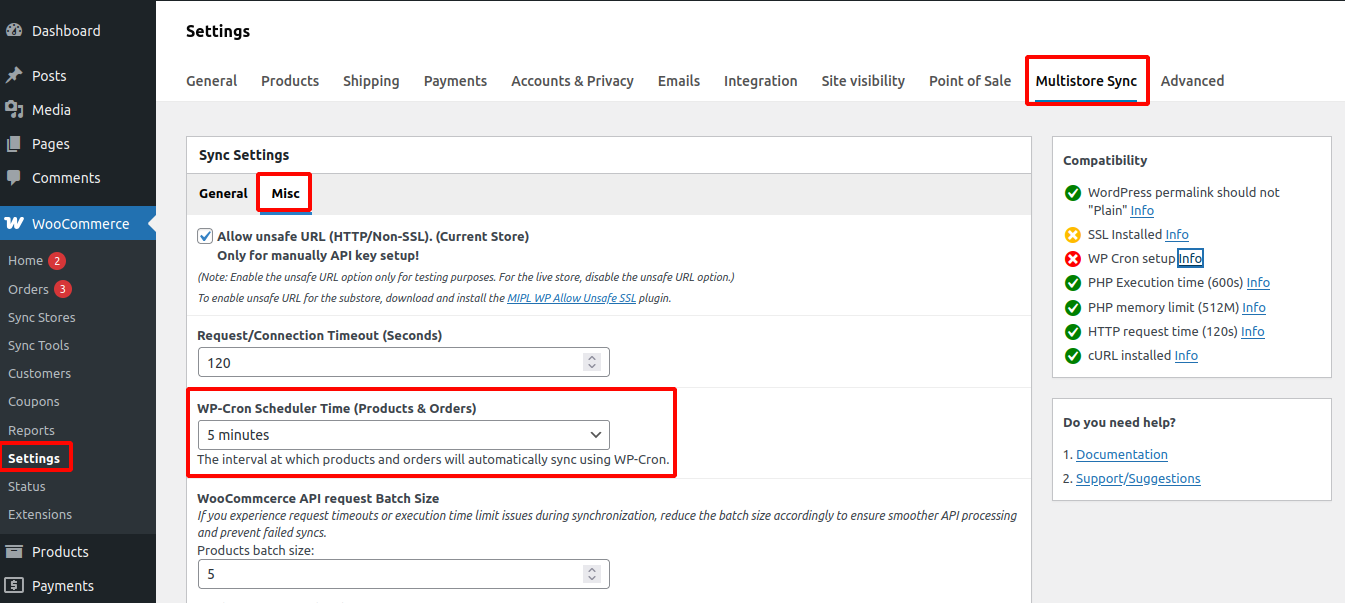Uncheck Allow unsafe URL checkbox
1345x603 pixels.
click(x=205, y=236)
